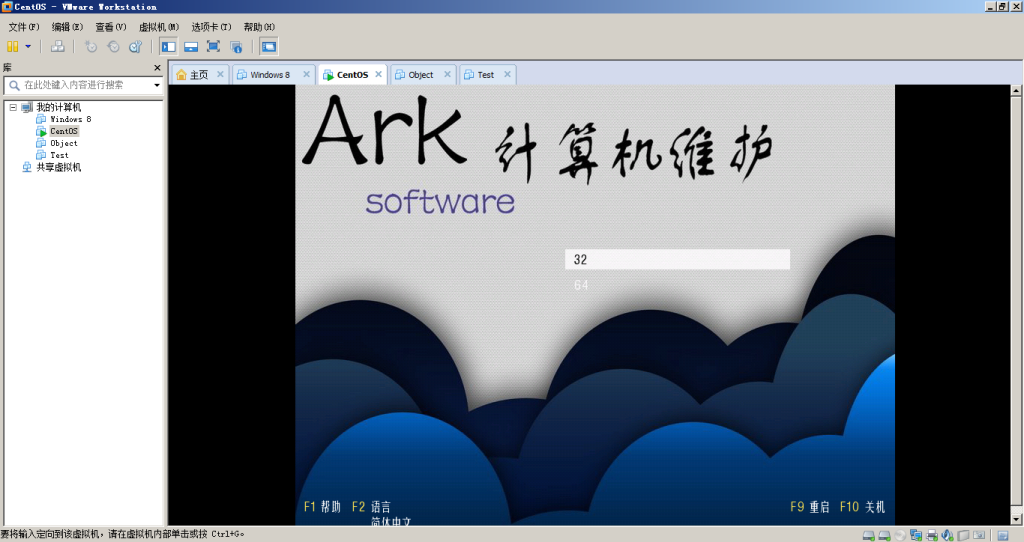
Task: Toggle the console view icon in the toolbar
Action: click(x=268, y=46)
